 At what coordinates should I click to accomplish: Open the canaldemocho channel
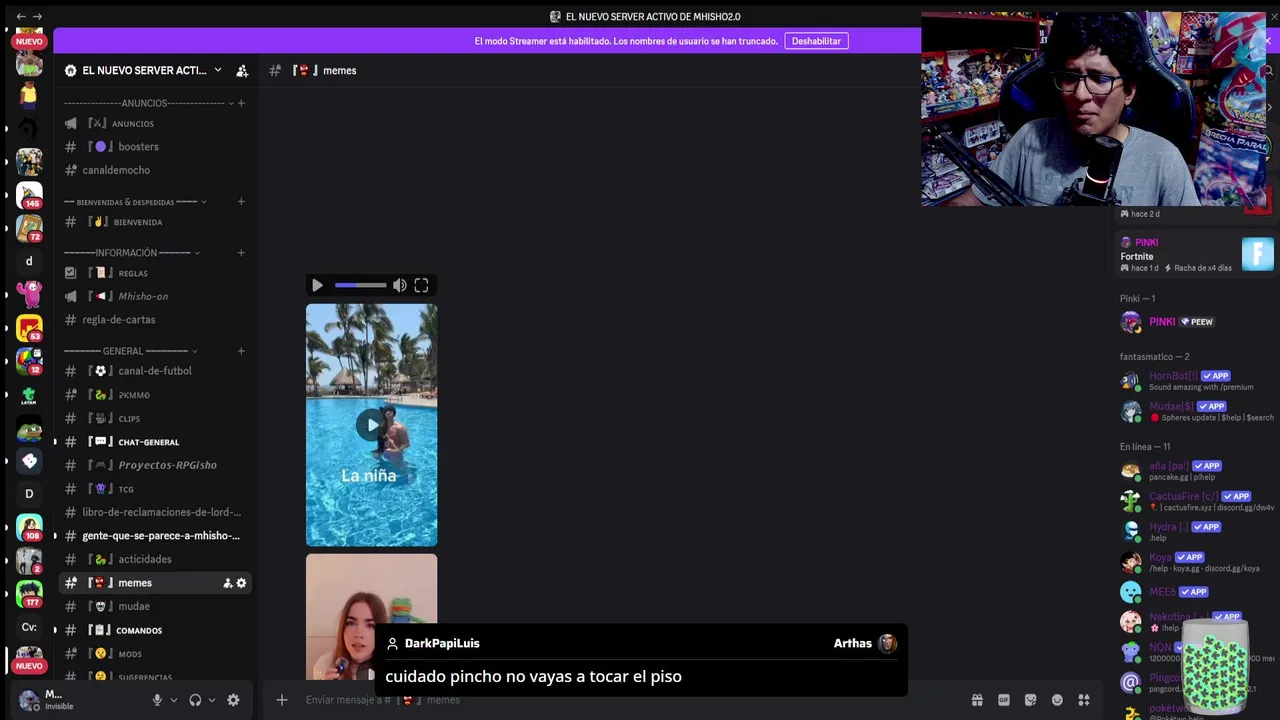pos(154,170)
